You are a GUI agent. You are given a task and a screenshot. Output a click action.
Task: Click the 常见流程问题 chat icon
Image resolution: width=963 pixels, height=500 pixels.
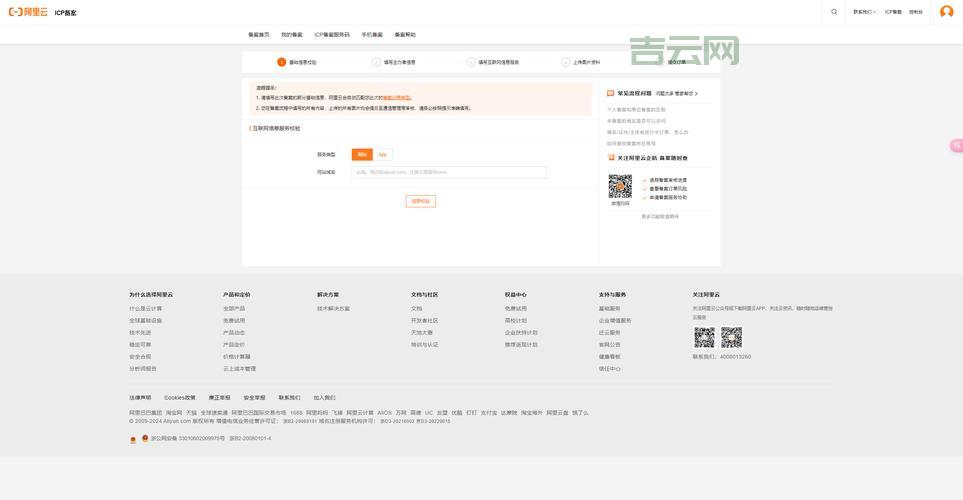coord(611,93)
